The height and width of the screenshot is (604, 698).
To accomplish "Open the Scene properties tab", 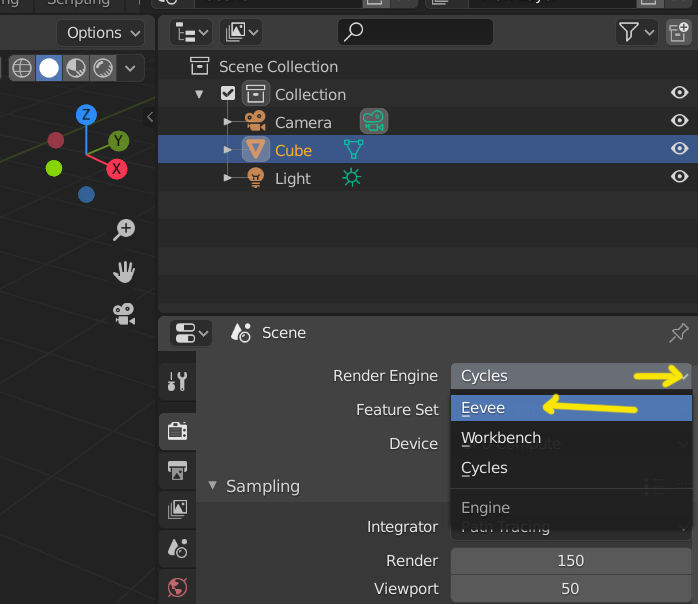I will pos(177,548).
